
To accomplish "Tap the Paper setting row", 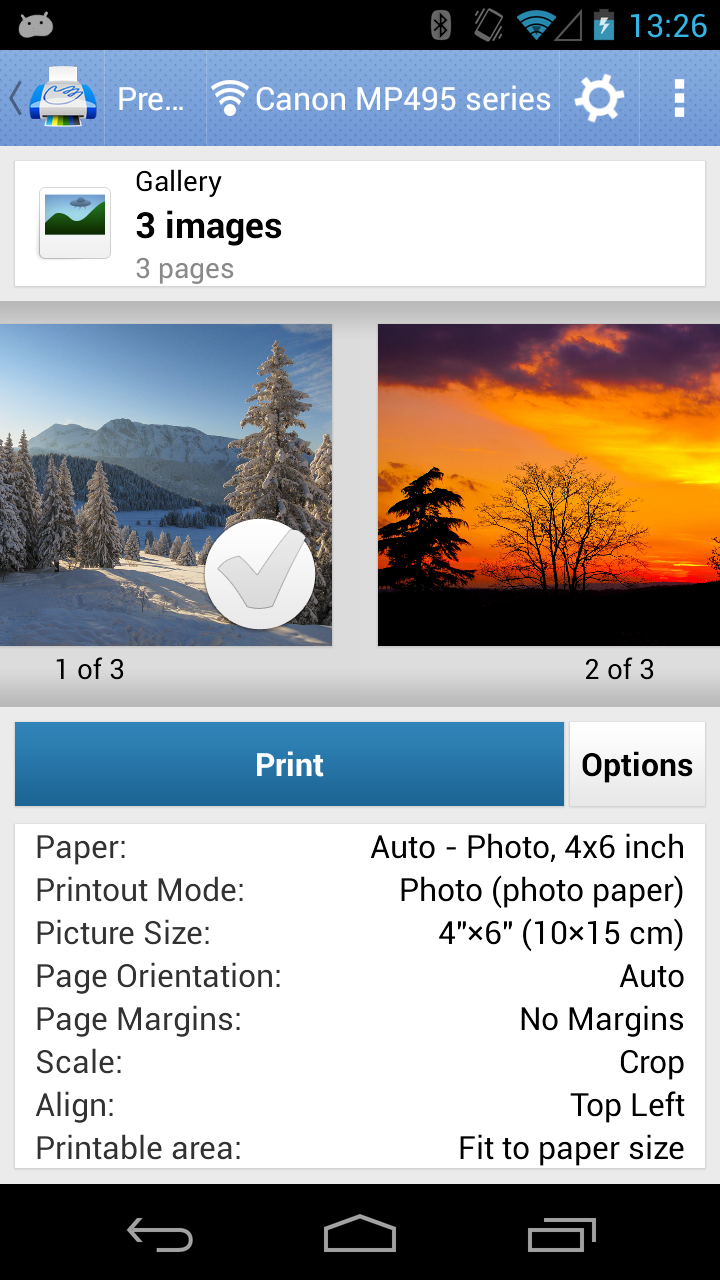I will coord(360,847).
